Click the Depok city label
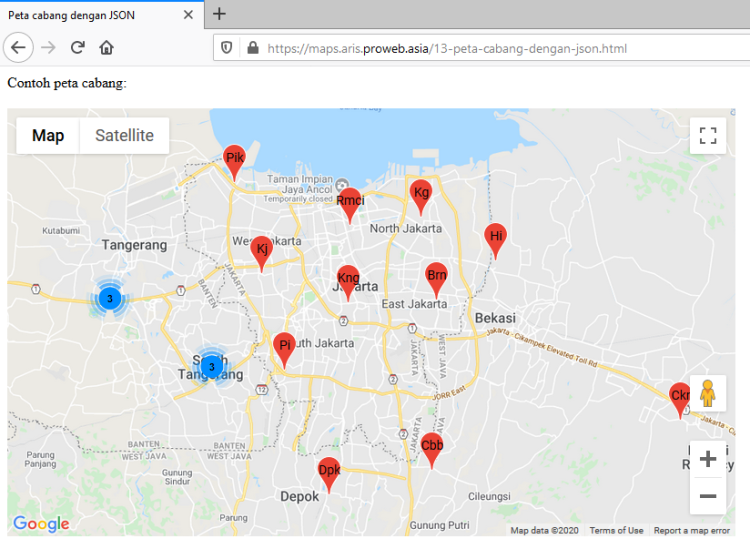This screenshot has height=549, width=750. (299, 497)
